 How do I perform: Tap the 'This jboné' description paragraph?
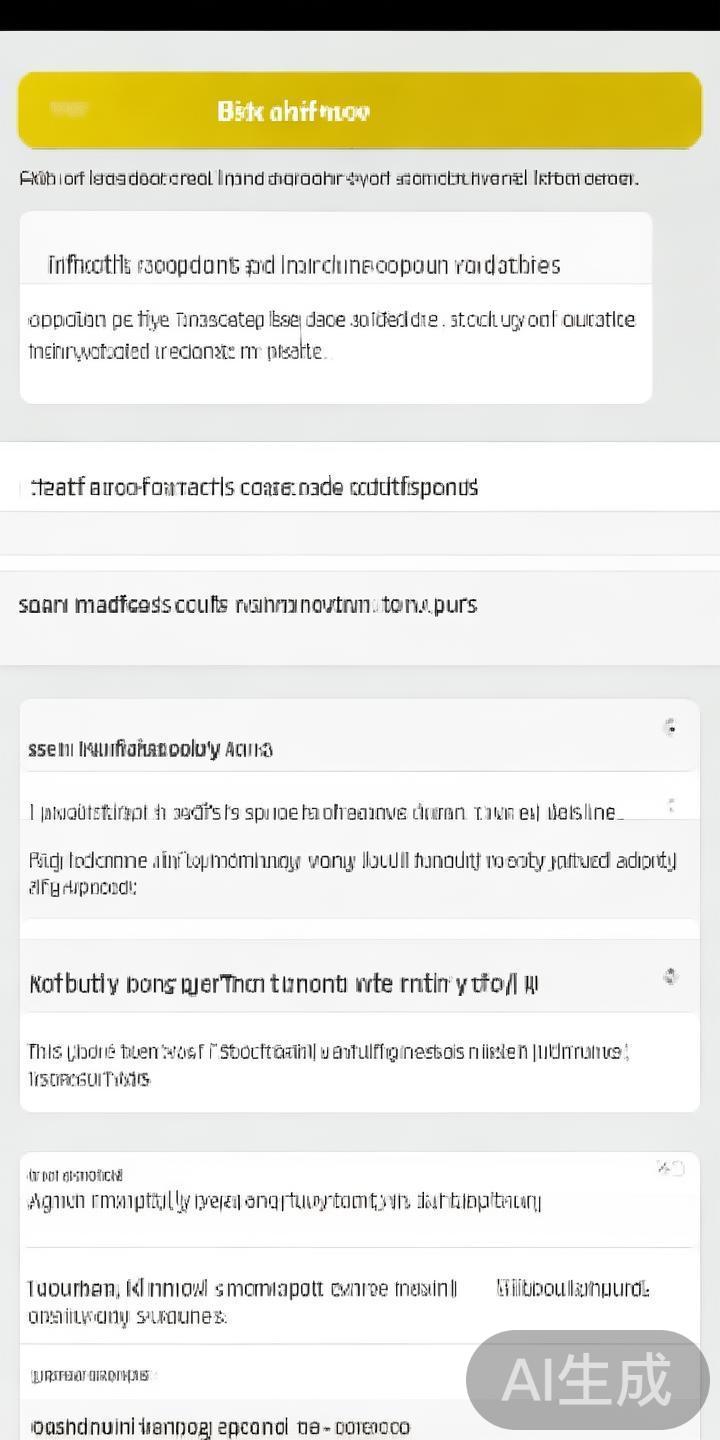click(328, 1065)
